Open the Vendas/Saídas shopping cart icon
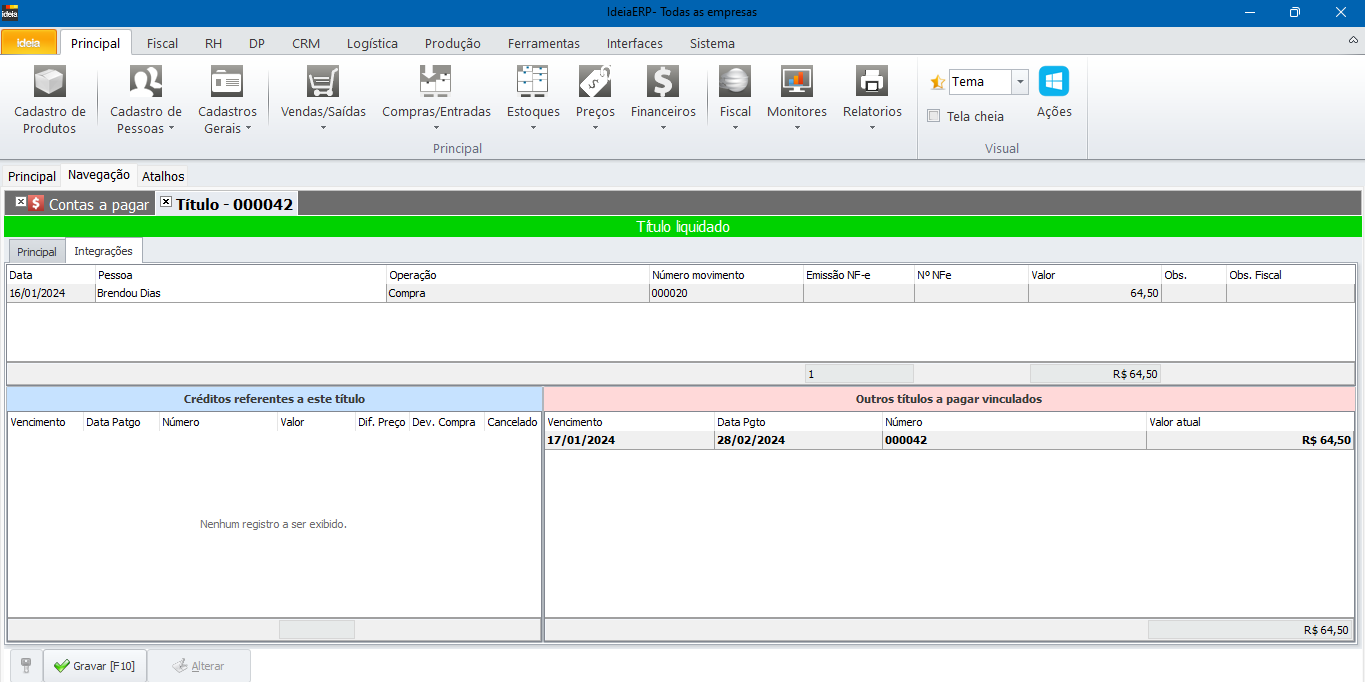 (323, 82)
